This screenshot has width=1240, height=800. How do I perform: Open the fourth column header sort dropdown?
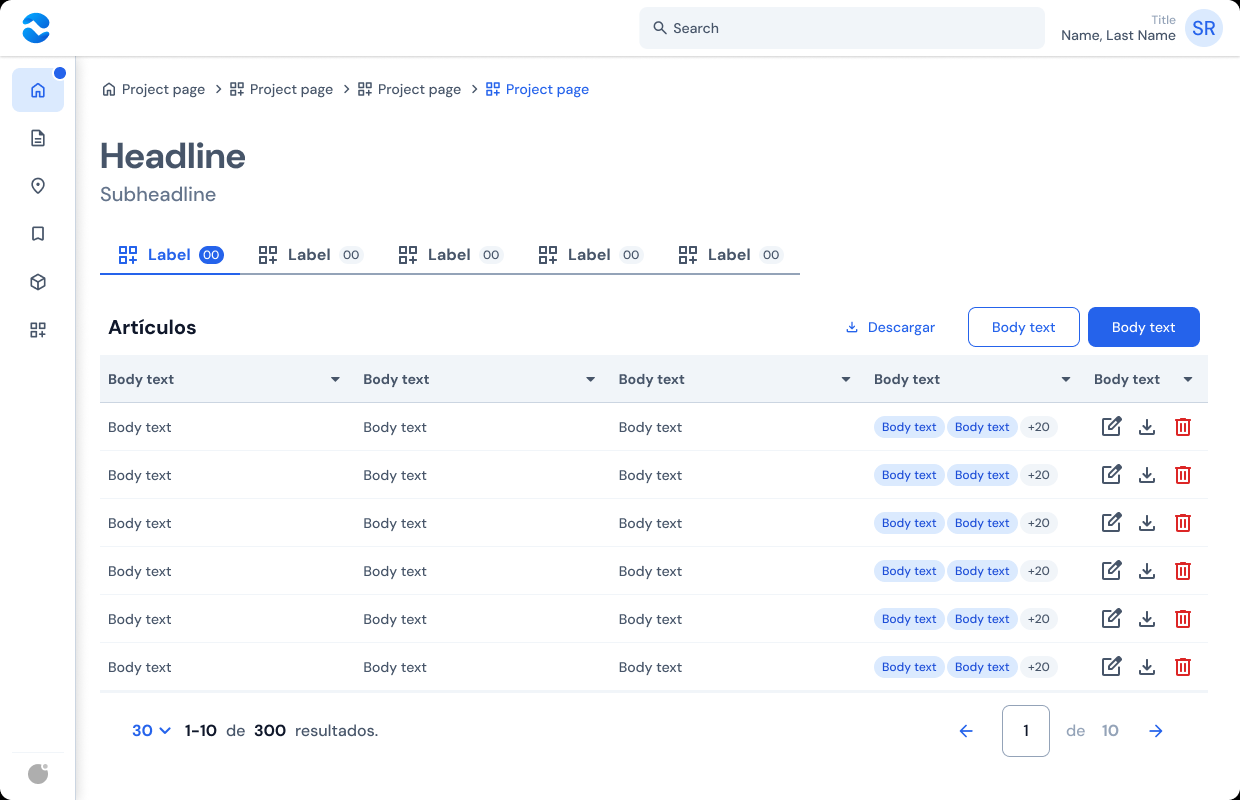click(x=1066, y=380)
